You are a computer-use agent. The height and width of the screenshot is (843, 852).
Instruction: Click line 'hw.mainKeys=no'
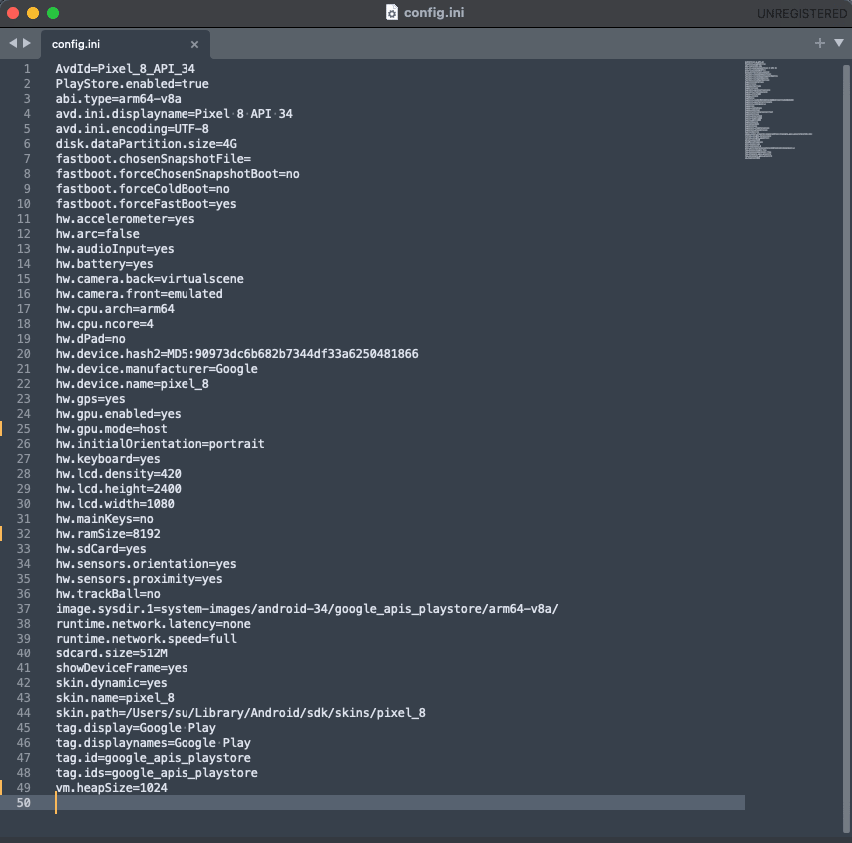coord(104,519)
